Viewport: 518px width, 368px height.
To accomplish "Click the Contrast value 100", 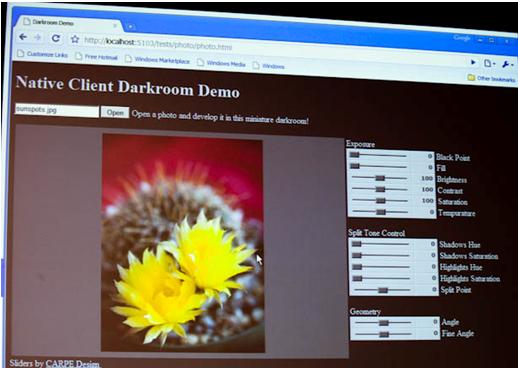I will [x=427, y=189].
